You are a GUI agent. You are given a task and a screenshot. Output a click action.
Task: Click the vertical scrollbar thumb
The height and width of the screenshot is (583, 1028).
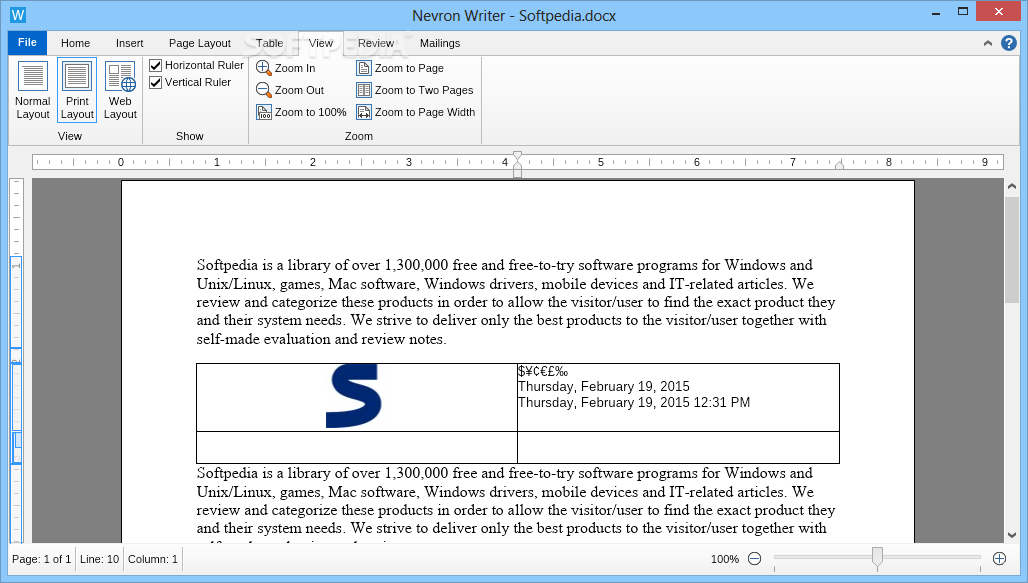point(1012,250)
